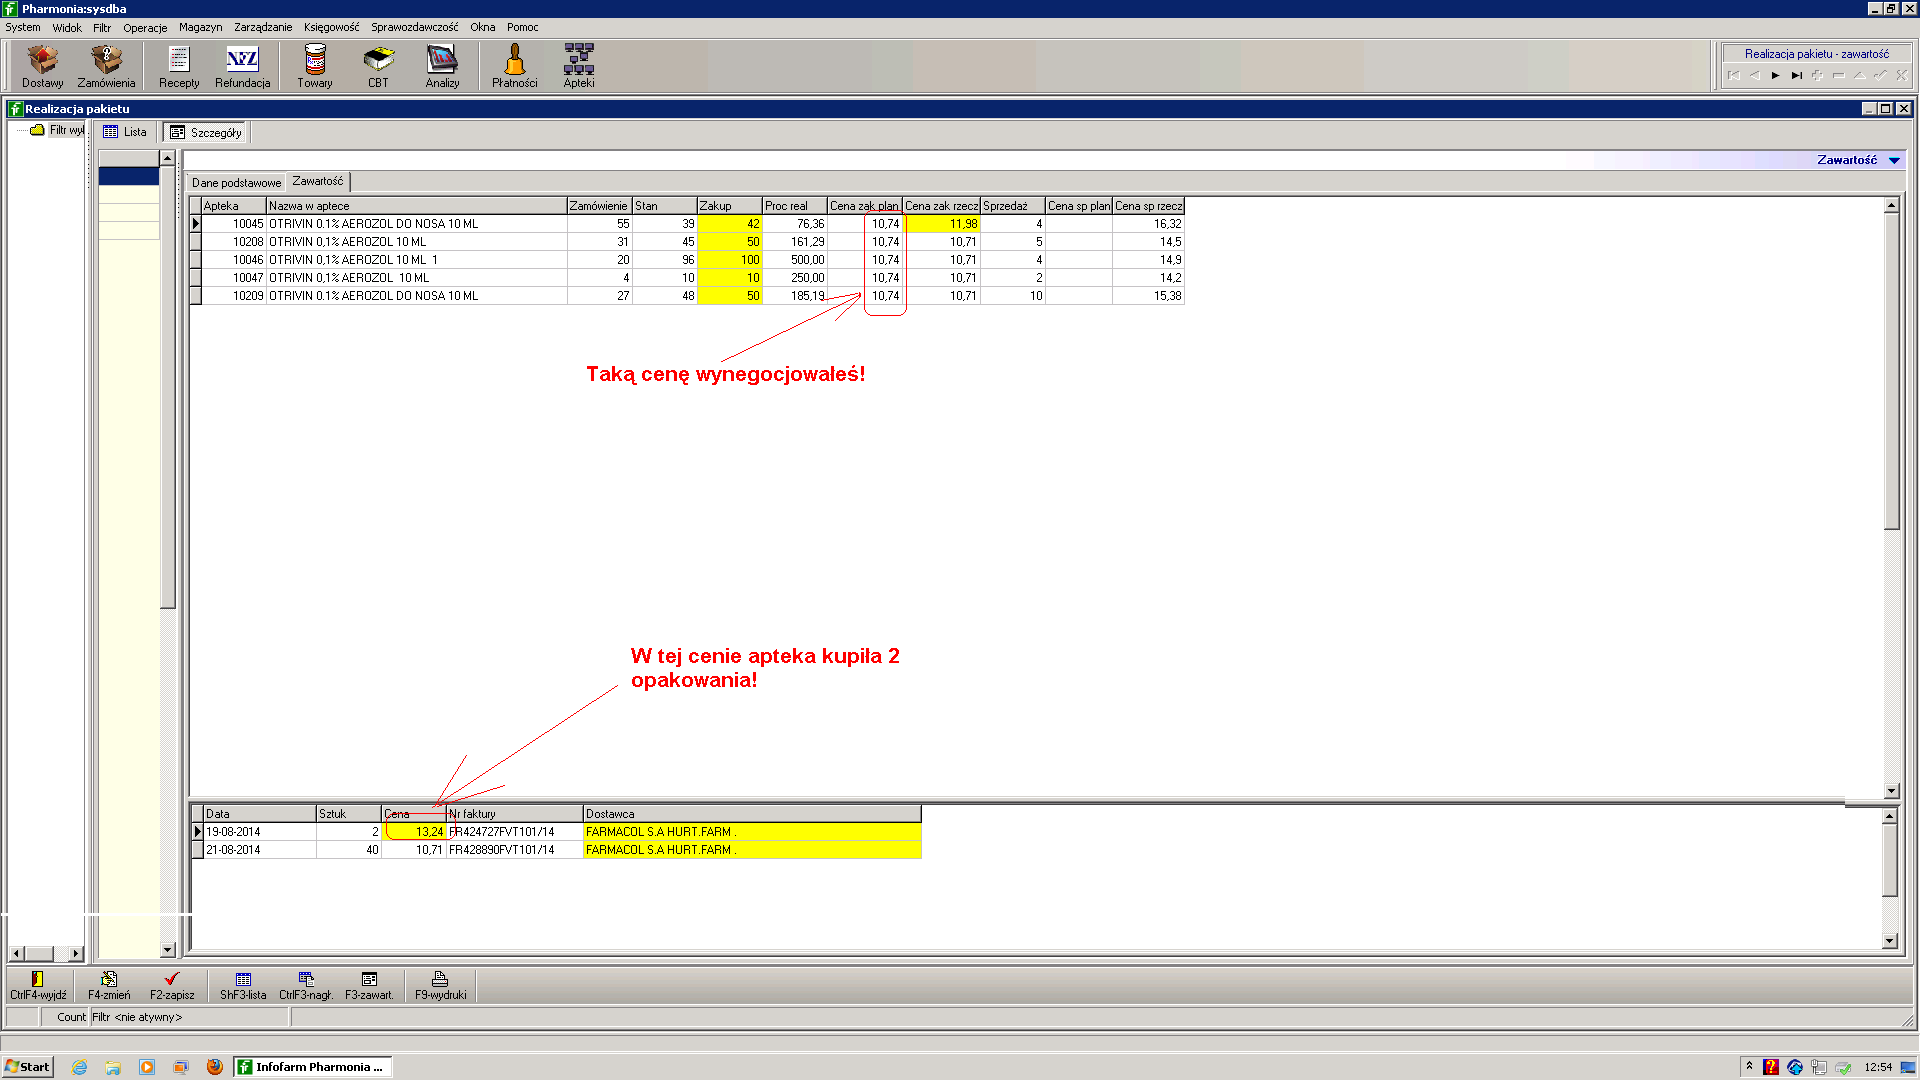
Task: Open the Sprawozdawczość menu
Action: pyautogui.click(x=414, y=27)
